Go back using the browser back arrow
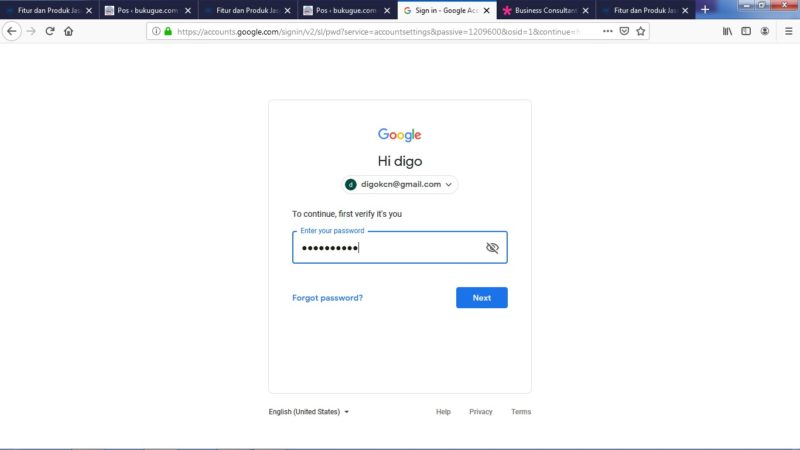The image size is (800, 450). click(x=12, y=31)
